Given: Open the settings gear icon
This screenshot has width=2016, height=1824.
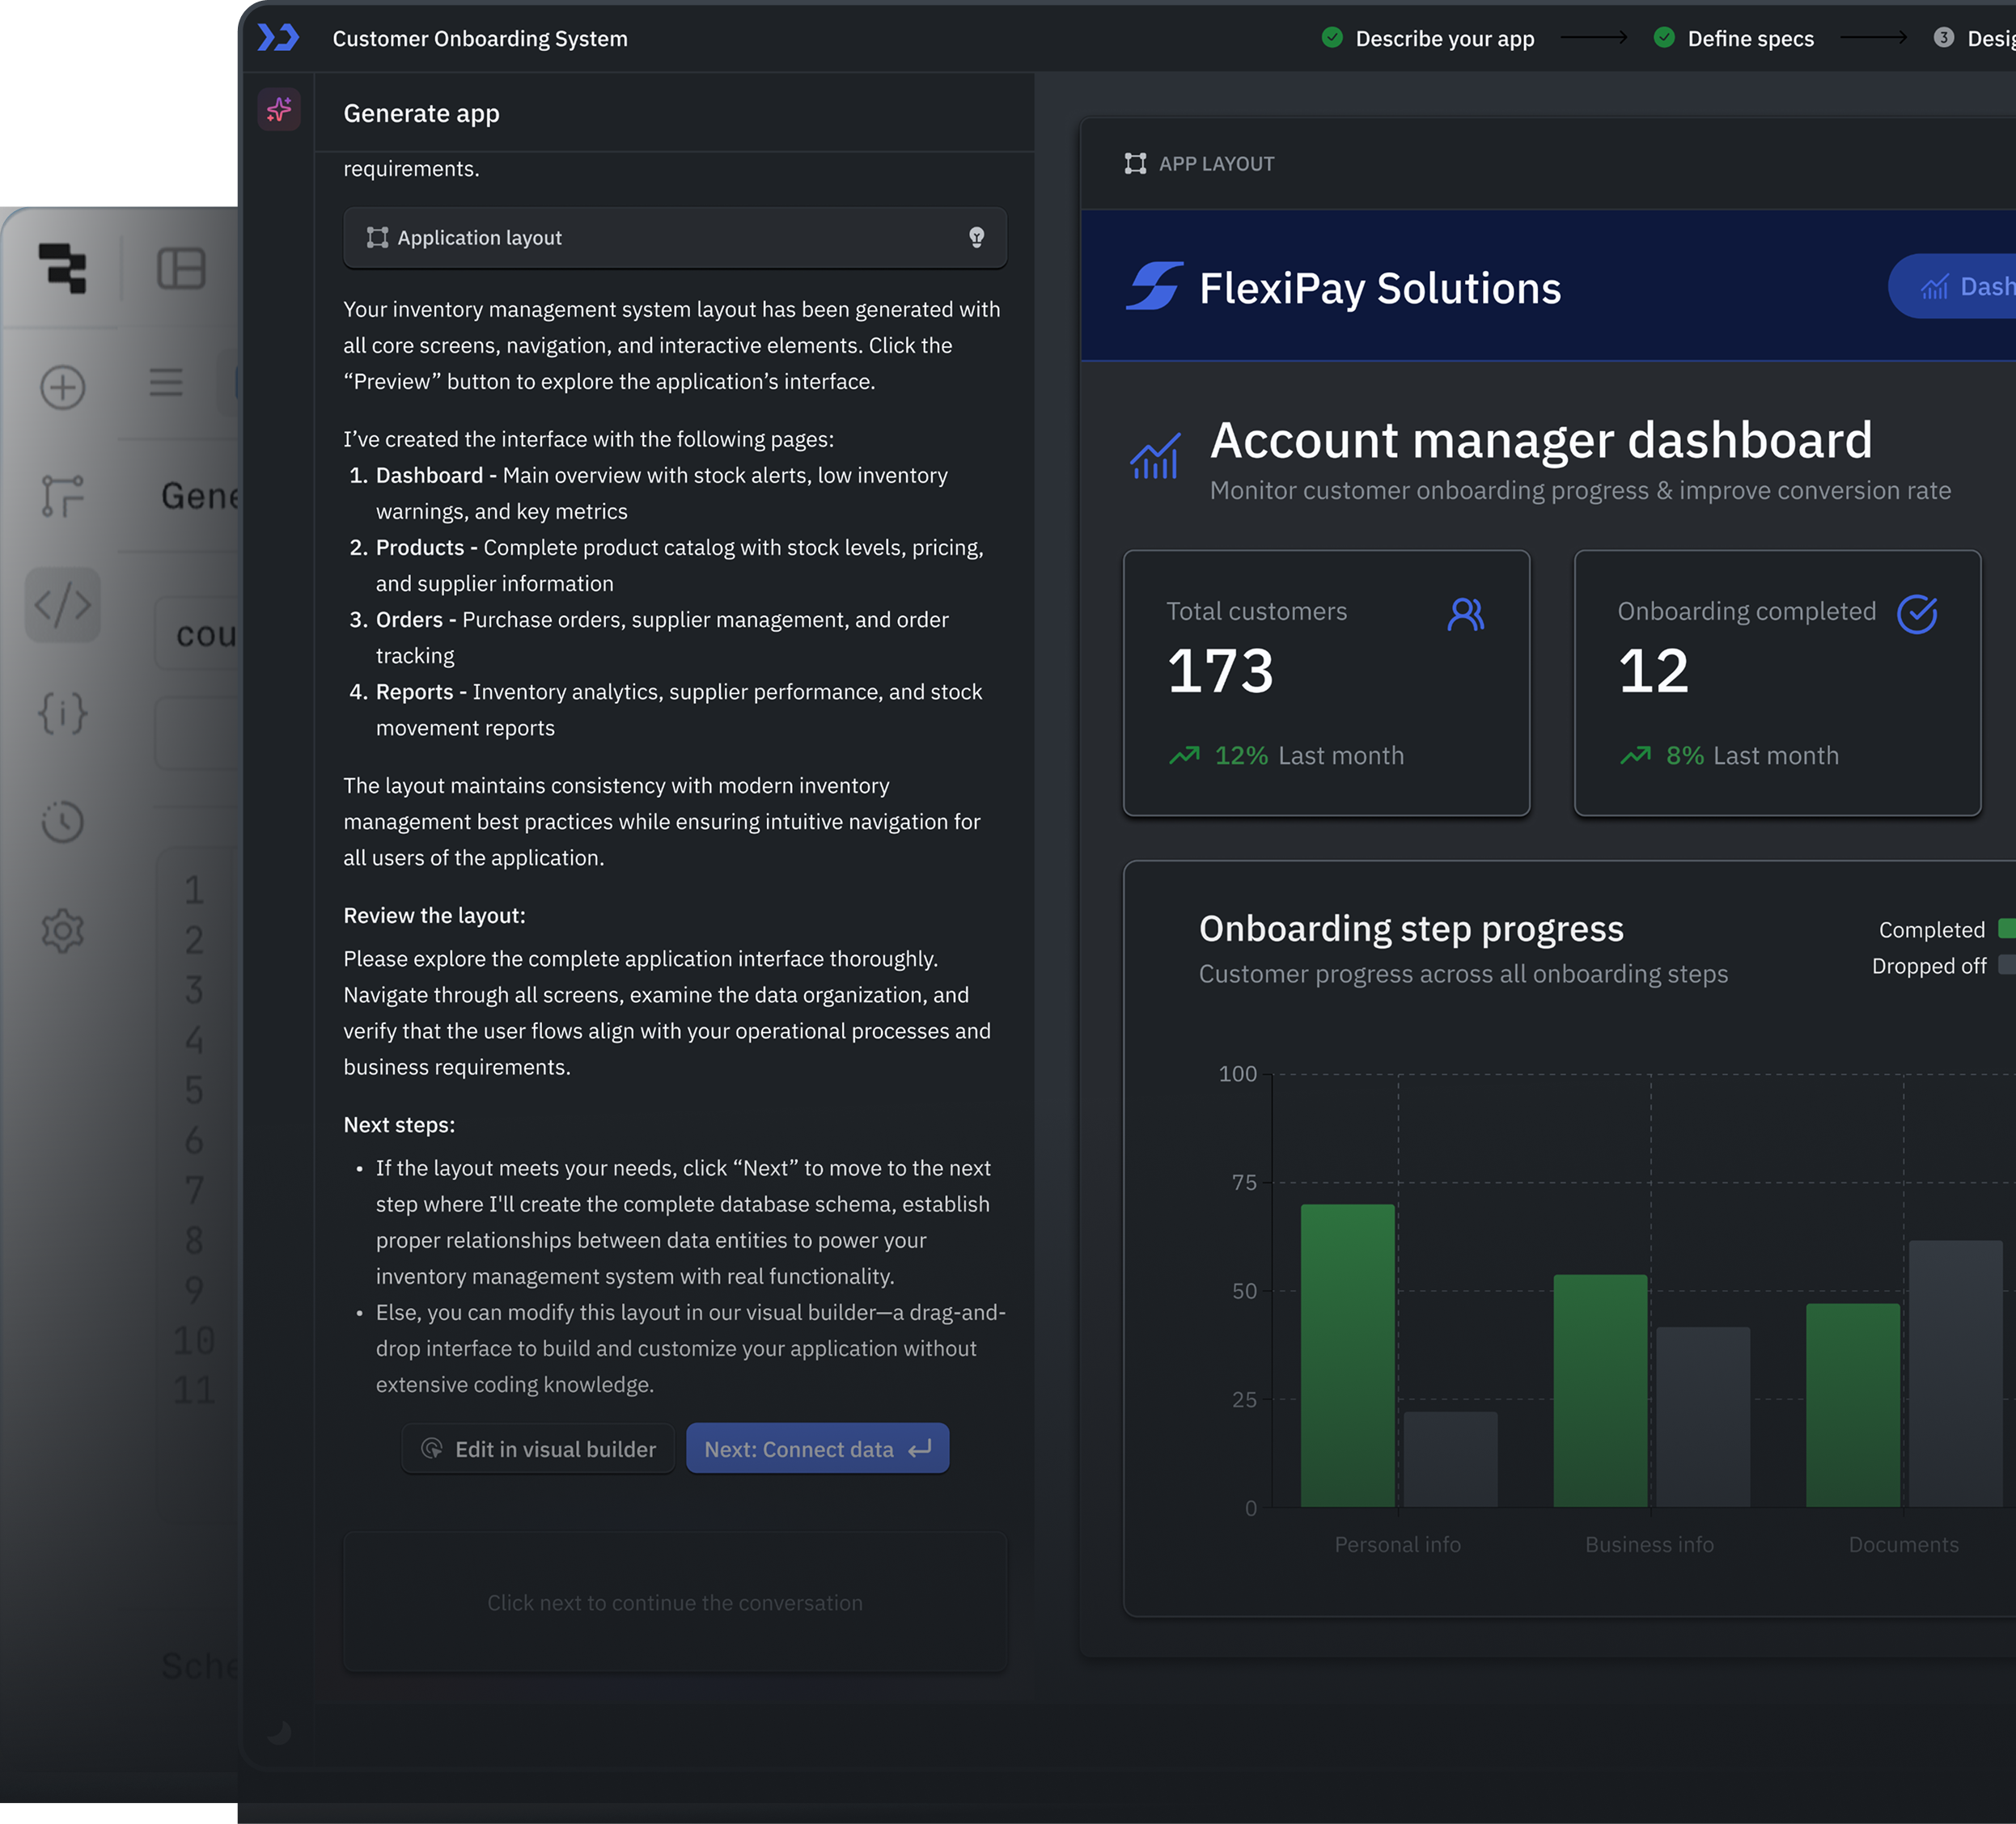Looking at the screenshot, I should coord(62,930).
